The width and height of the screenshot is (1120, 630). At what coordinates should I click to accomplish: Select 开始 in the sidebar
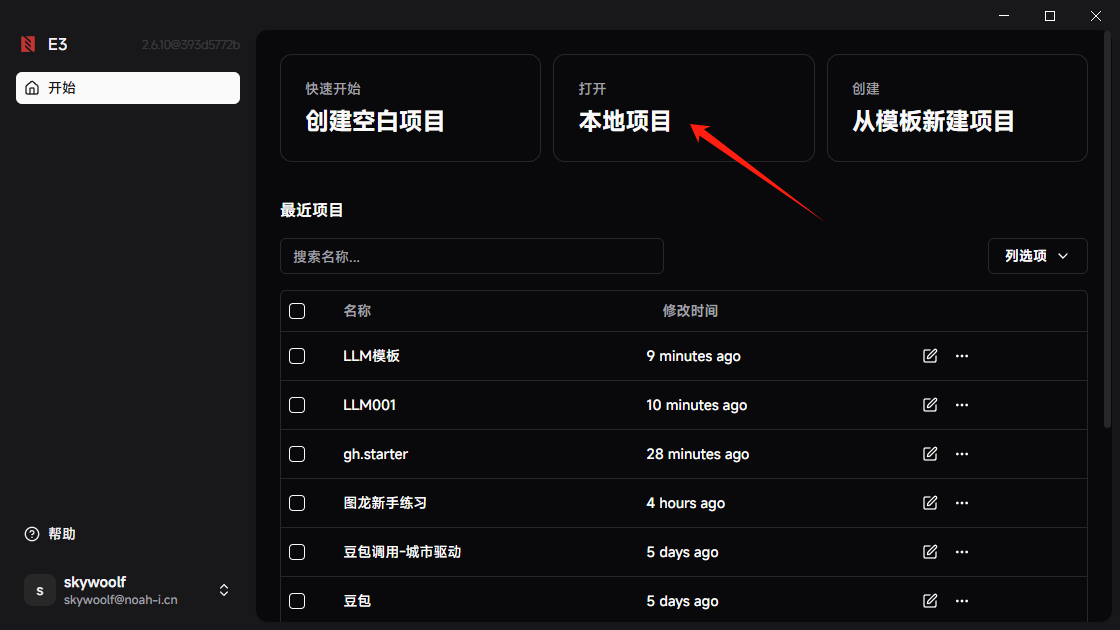coord(128,88)
